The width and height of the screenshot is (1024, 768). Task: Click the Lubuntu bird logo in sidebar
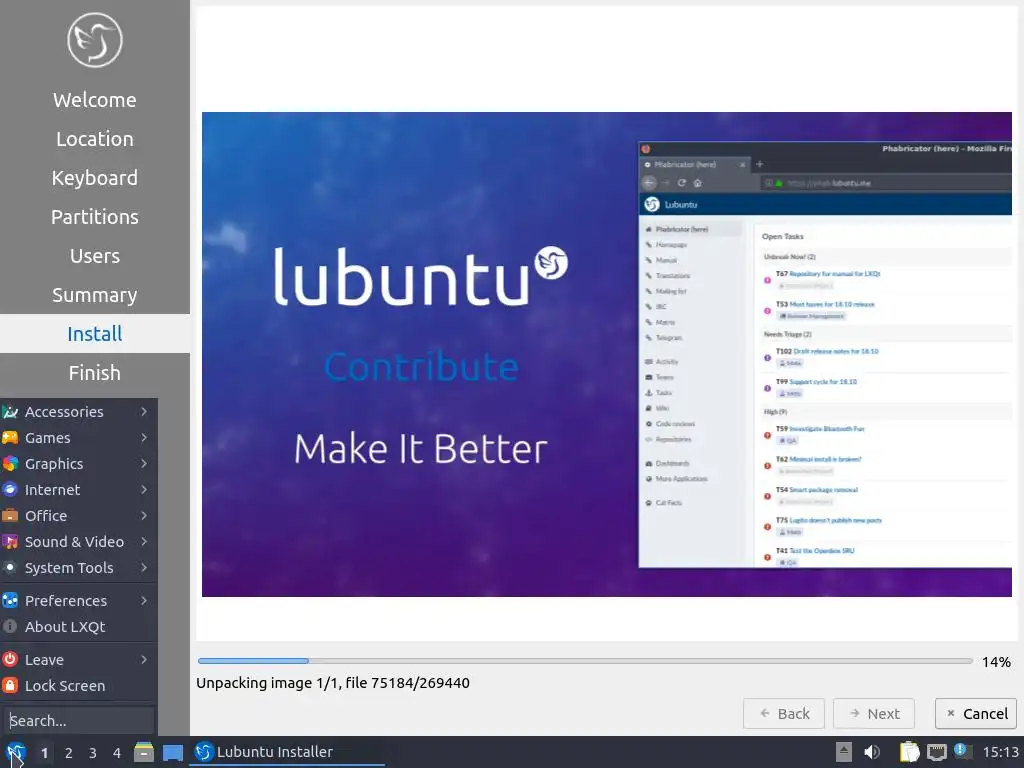coord(95,40)
